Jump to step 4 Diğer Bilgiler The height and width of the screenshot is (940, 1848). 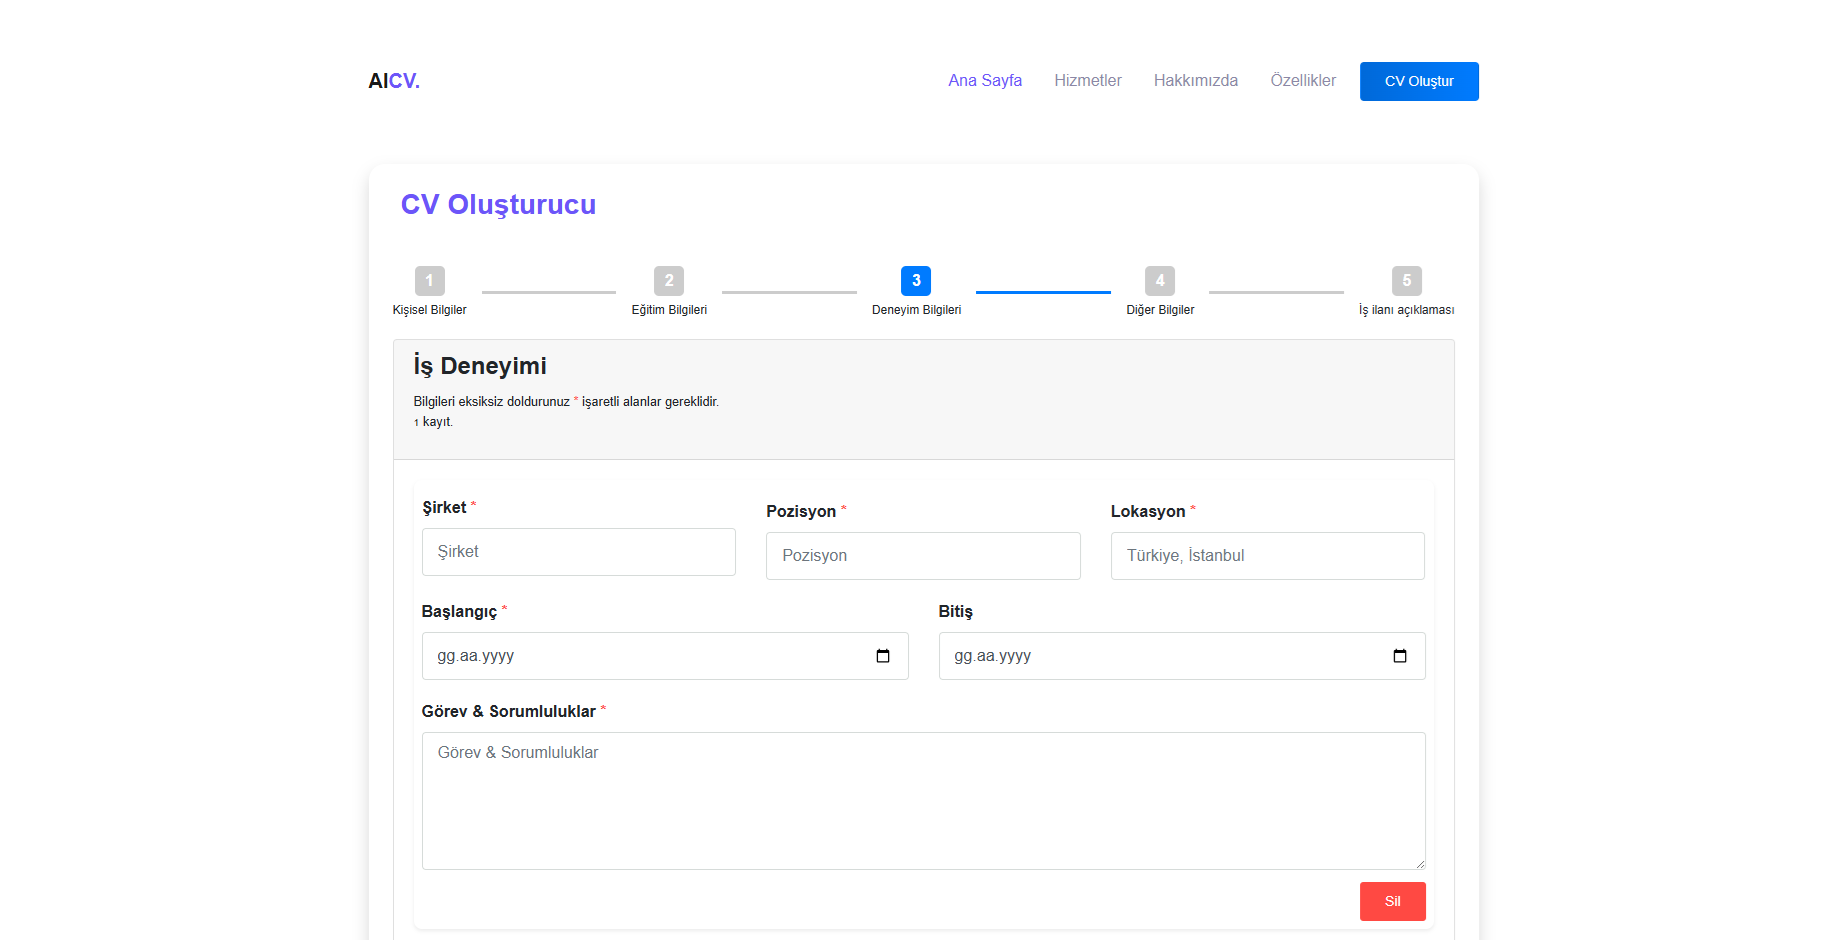(x=1159, y=281)
